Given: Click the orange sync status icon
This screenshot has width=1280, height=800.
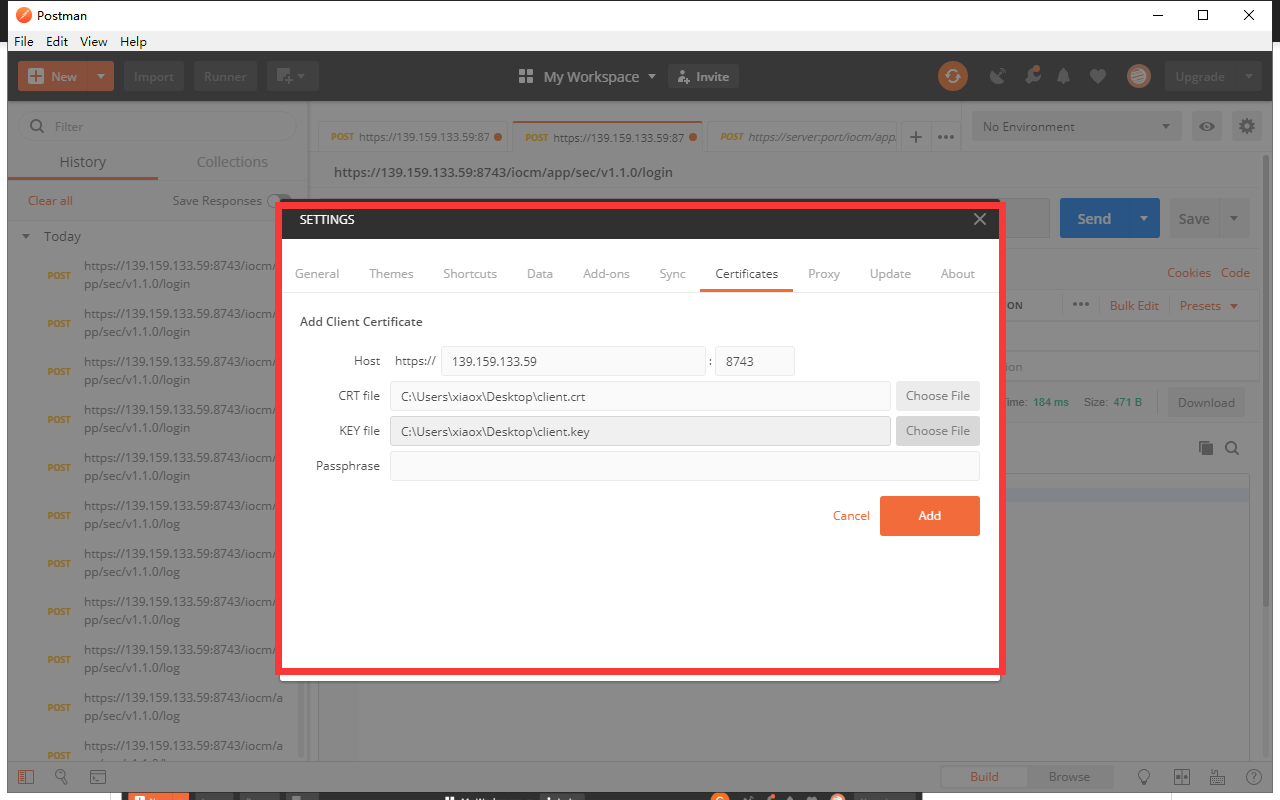Looking at the screenshot, I should pyautogui.click(x=953, y=76).
